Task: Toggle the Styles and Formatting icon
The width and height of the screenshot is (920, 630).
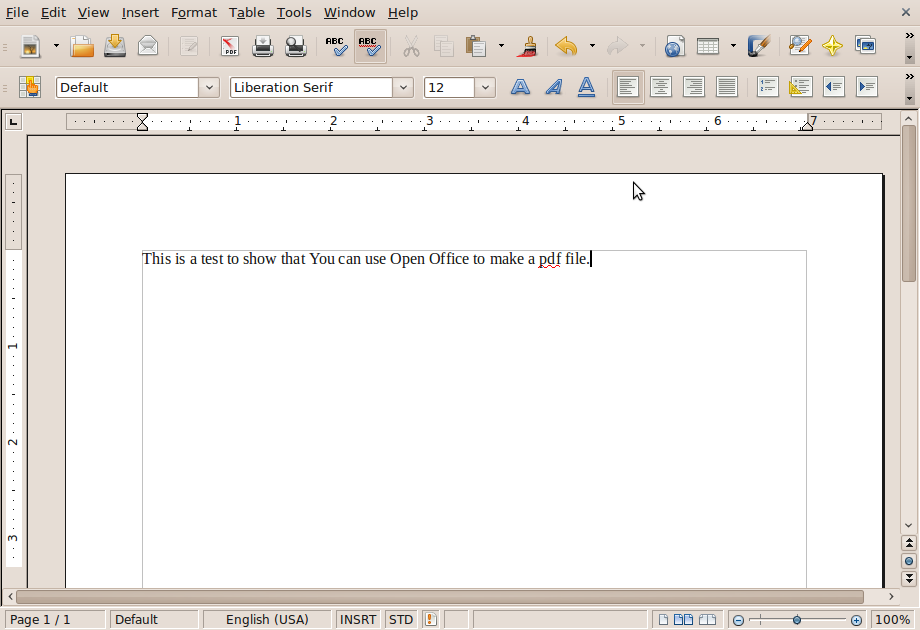Action: [x=30, y=87]
